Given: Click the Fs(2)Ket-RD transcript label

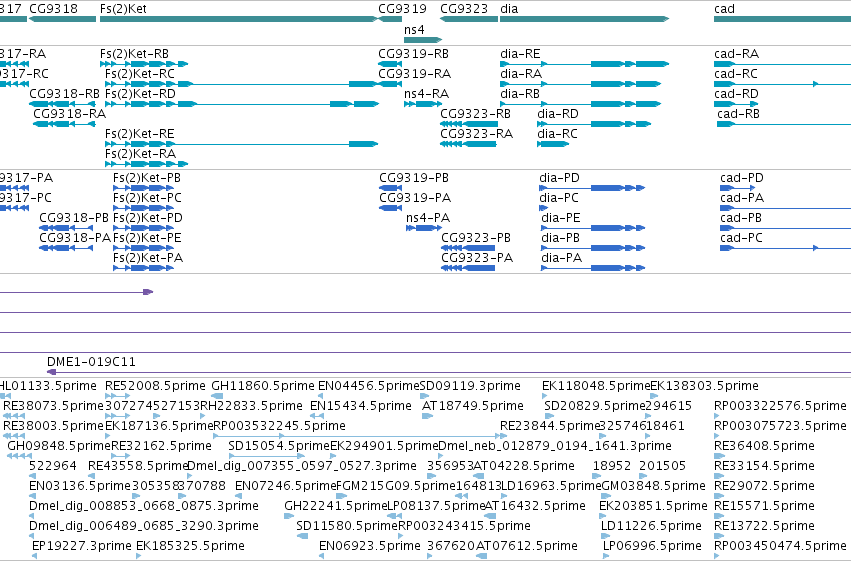Looking at the screenshot, I should pos(140,94).
